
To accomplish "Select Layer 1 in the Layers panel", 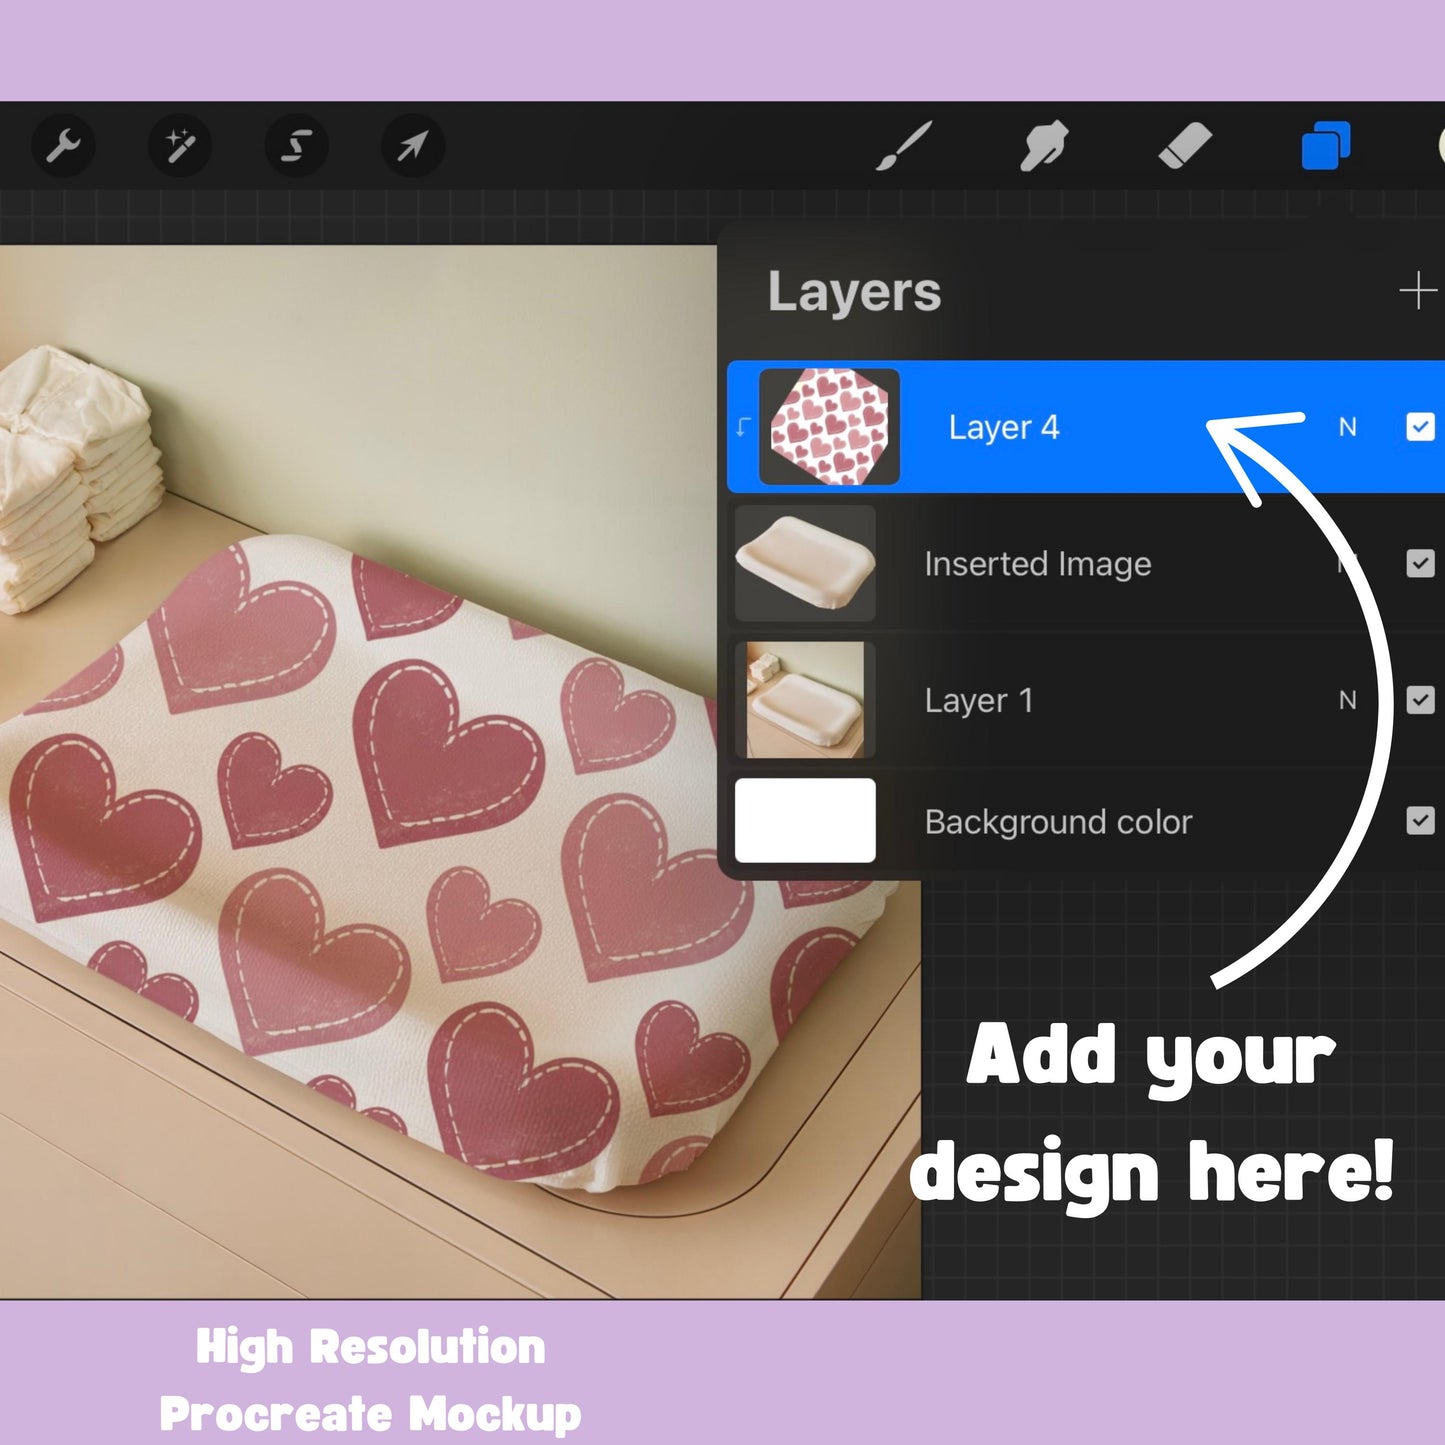I will (980, 700).
